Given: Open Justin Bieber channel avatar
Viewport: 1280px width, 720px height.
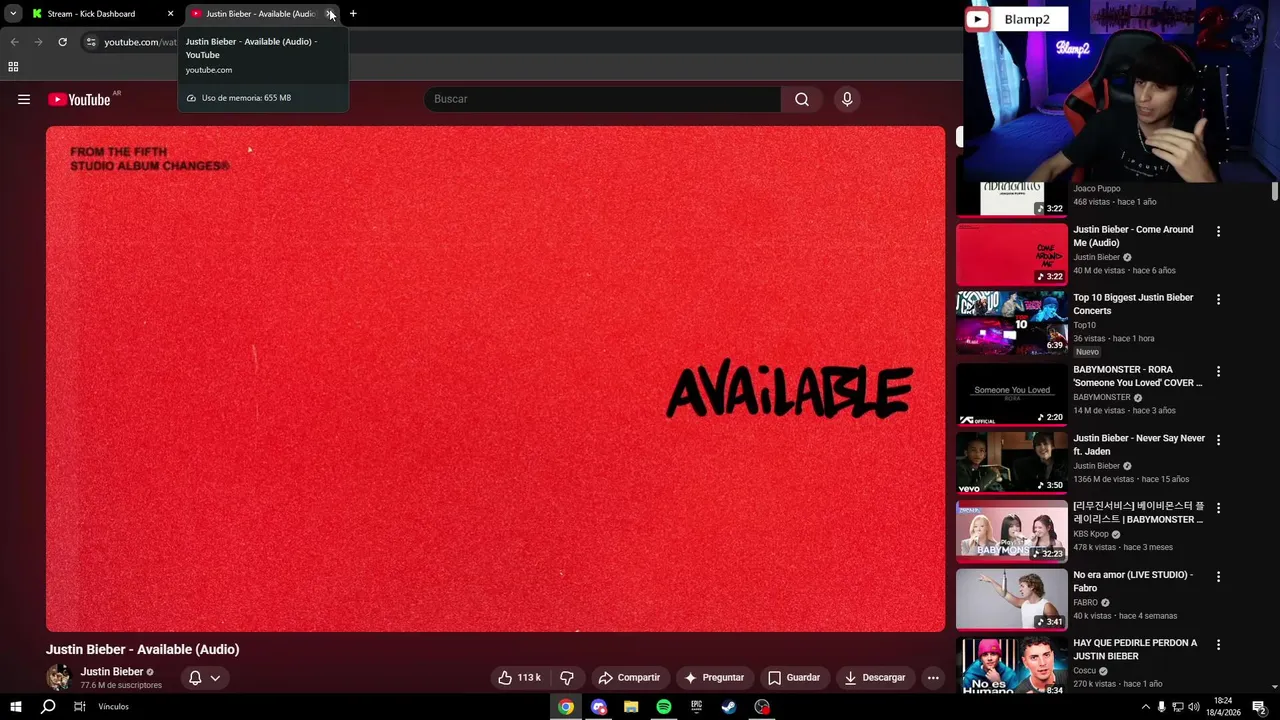Looking at the screenshot, I should click(x=59, y=677).
